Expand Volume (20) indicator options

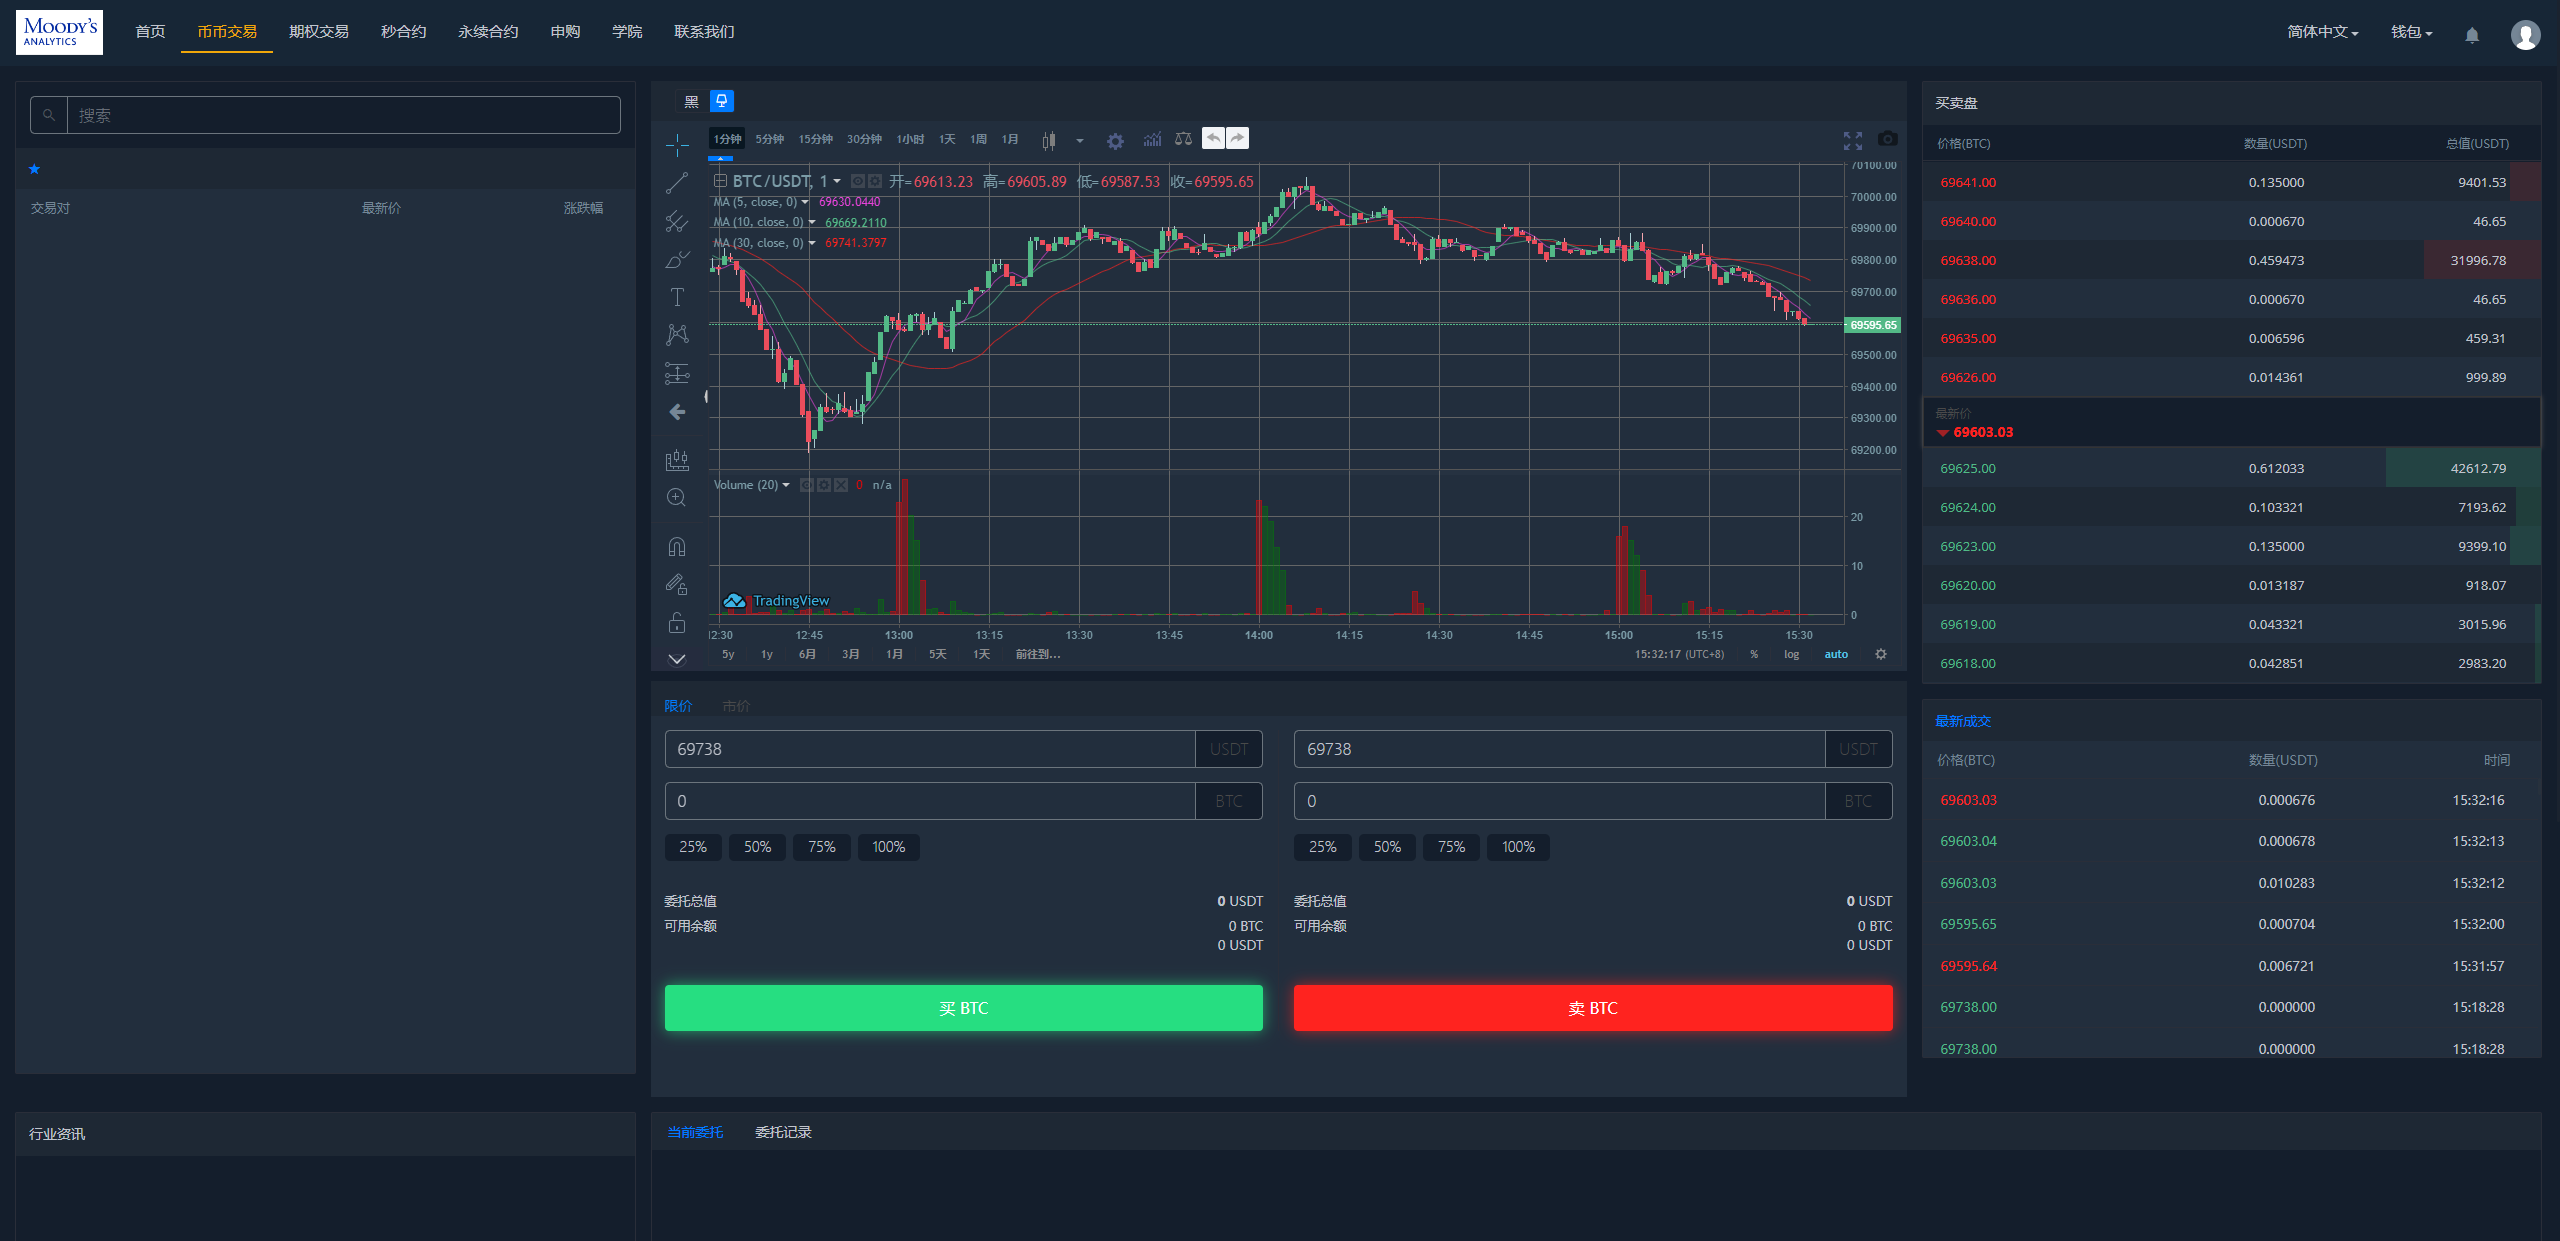point(785,485)
